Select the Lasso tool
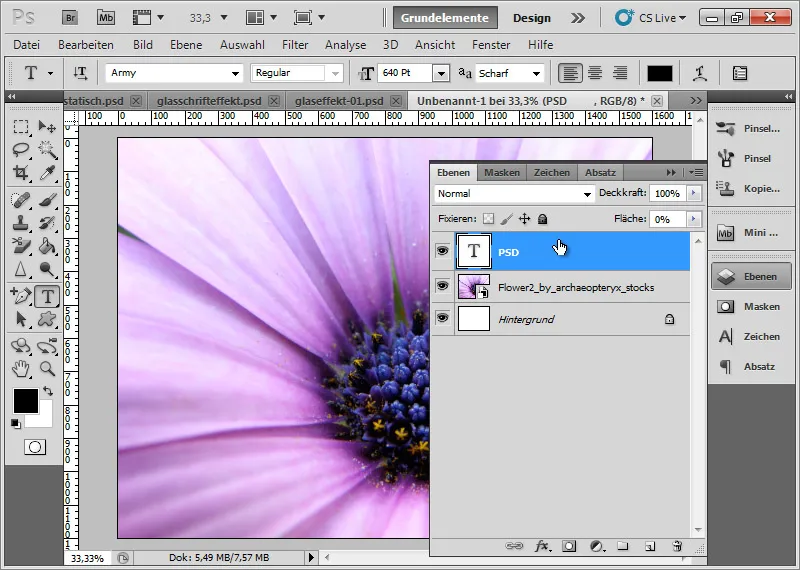 click(20, 150)
